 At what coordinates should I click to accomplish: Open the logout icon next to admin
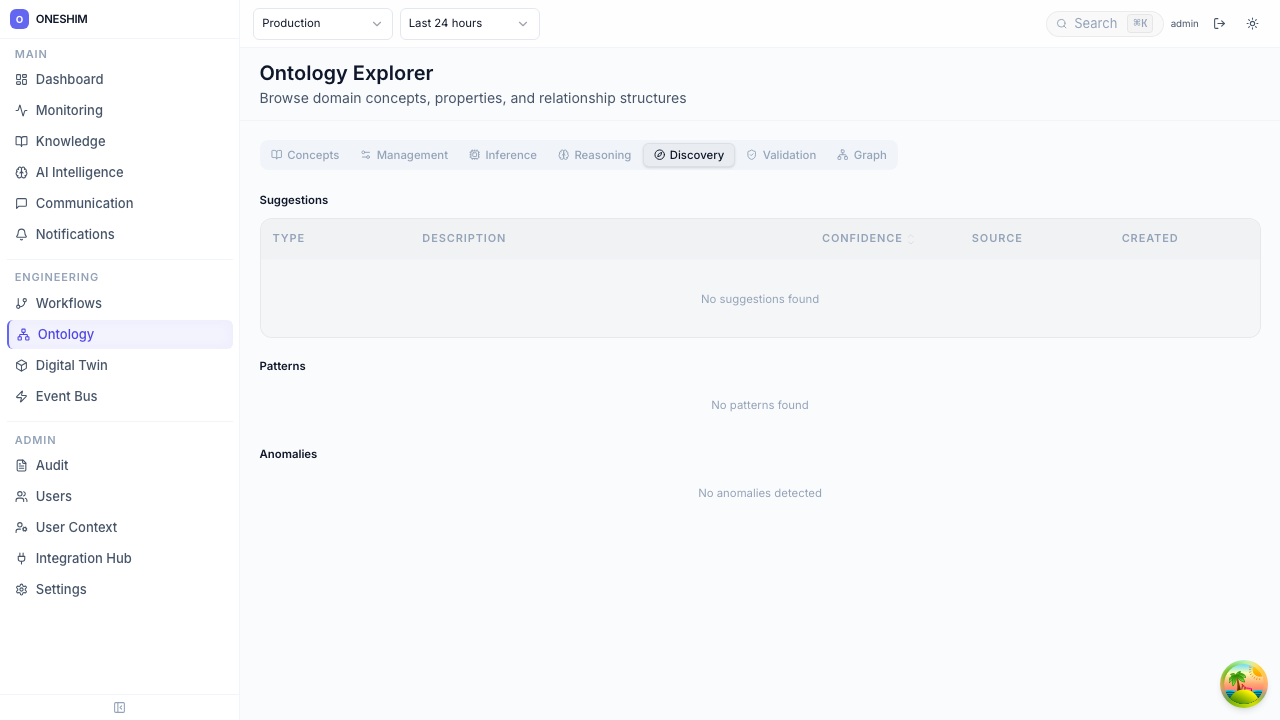click(x=1219, y=24)
